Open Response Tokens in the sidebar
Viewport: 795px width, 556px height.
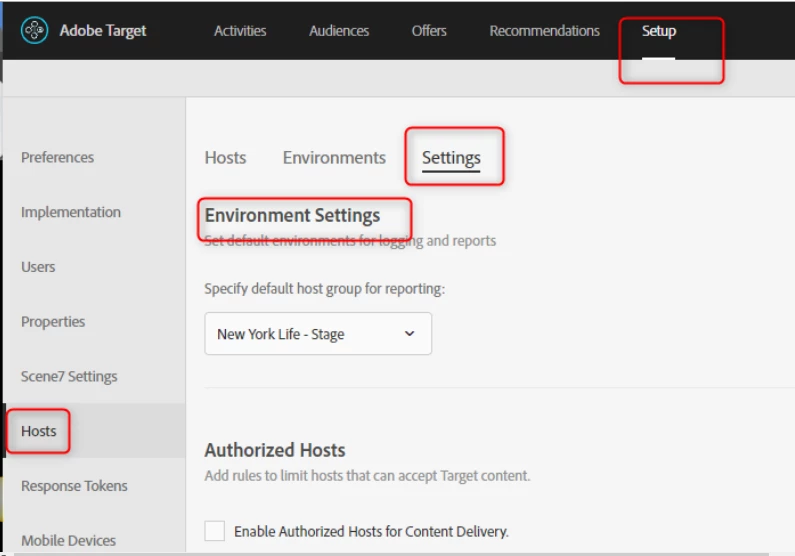pos(74,486)
